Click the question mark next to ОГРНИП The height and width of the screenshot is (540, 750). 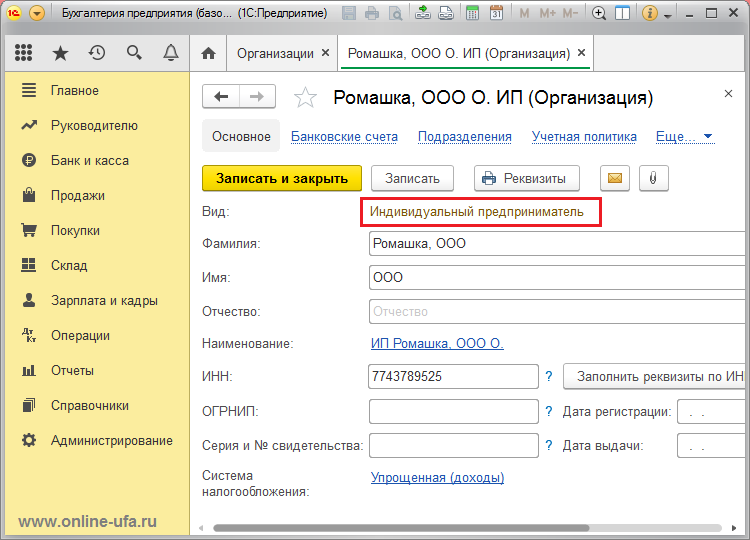click(x=549, y=411)
